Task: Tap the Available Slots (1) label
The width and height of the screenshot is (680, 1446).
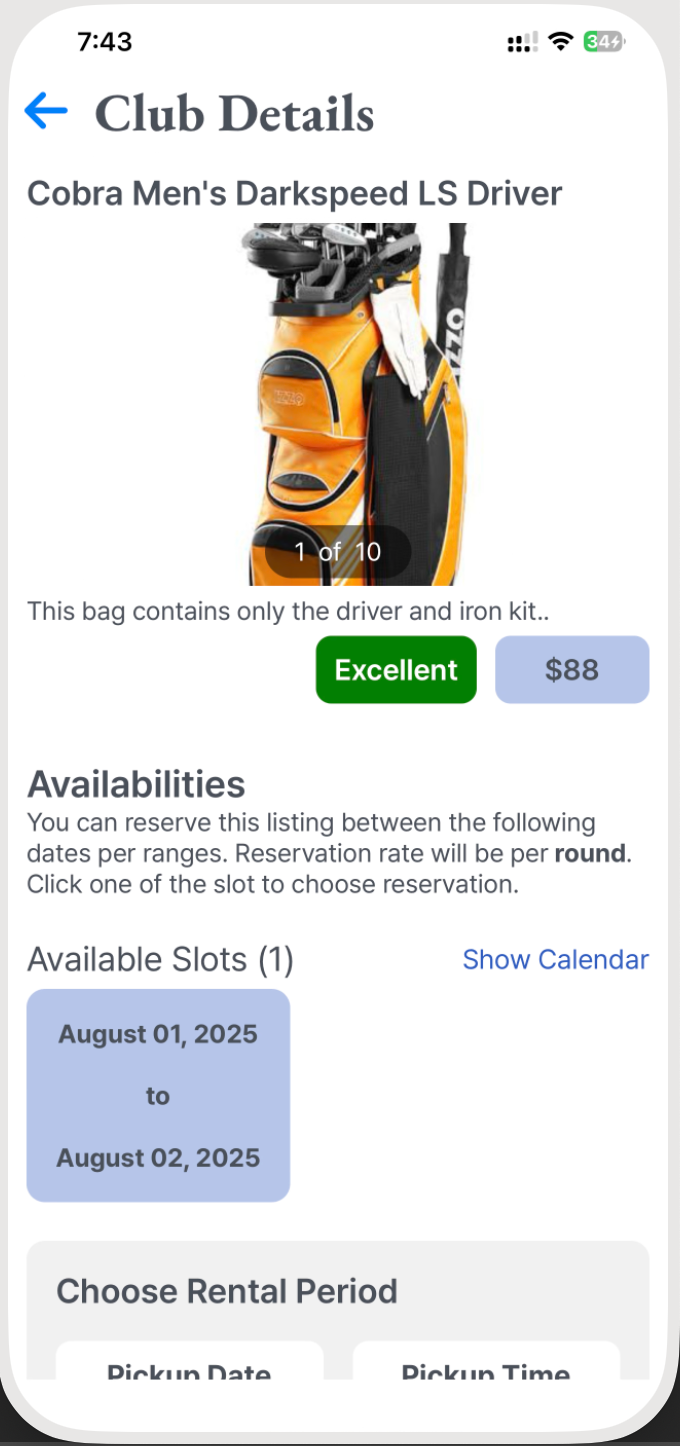Action: click(x=160, y=959)
